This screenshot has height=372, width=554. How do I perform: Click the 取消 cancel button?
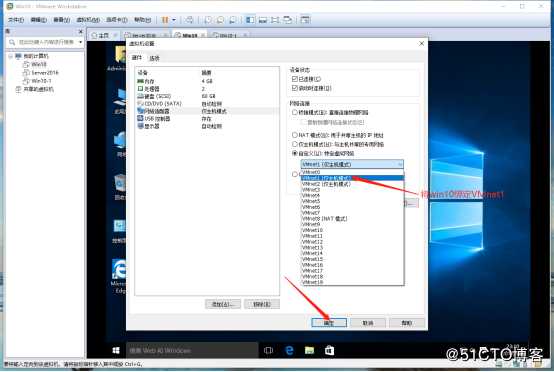tap(368, 323)
